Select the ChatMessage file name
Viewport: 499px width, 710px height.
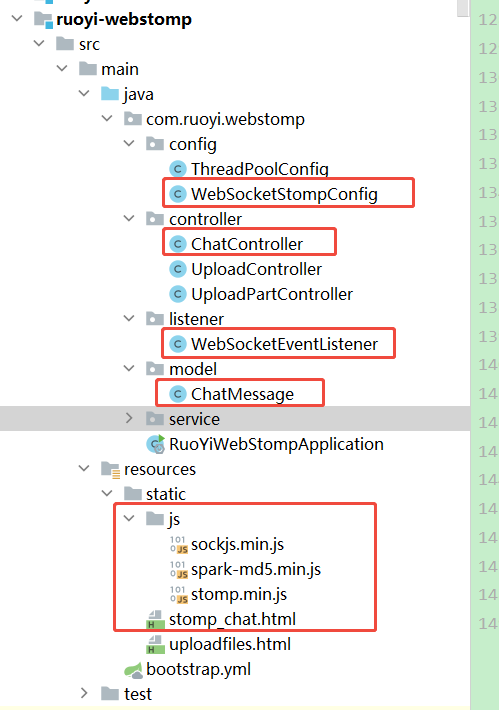click(x=242, y=394)
